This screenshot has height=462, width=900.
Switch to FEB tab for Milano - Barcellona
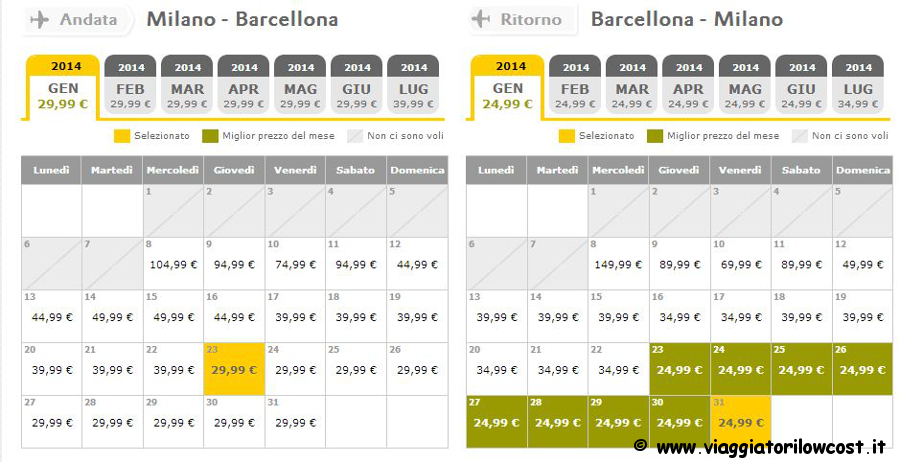(x=130, y=84)
